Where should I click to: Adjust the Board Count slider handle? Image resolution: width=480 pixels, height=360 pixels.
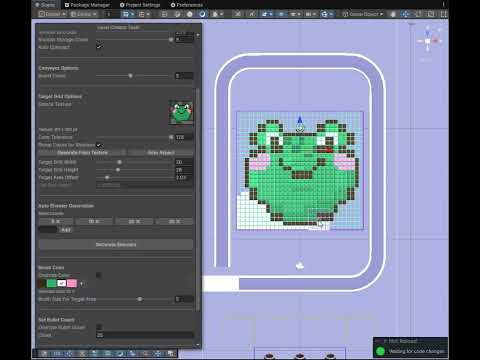tap(130, 76)
